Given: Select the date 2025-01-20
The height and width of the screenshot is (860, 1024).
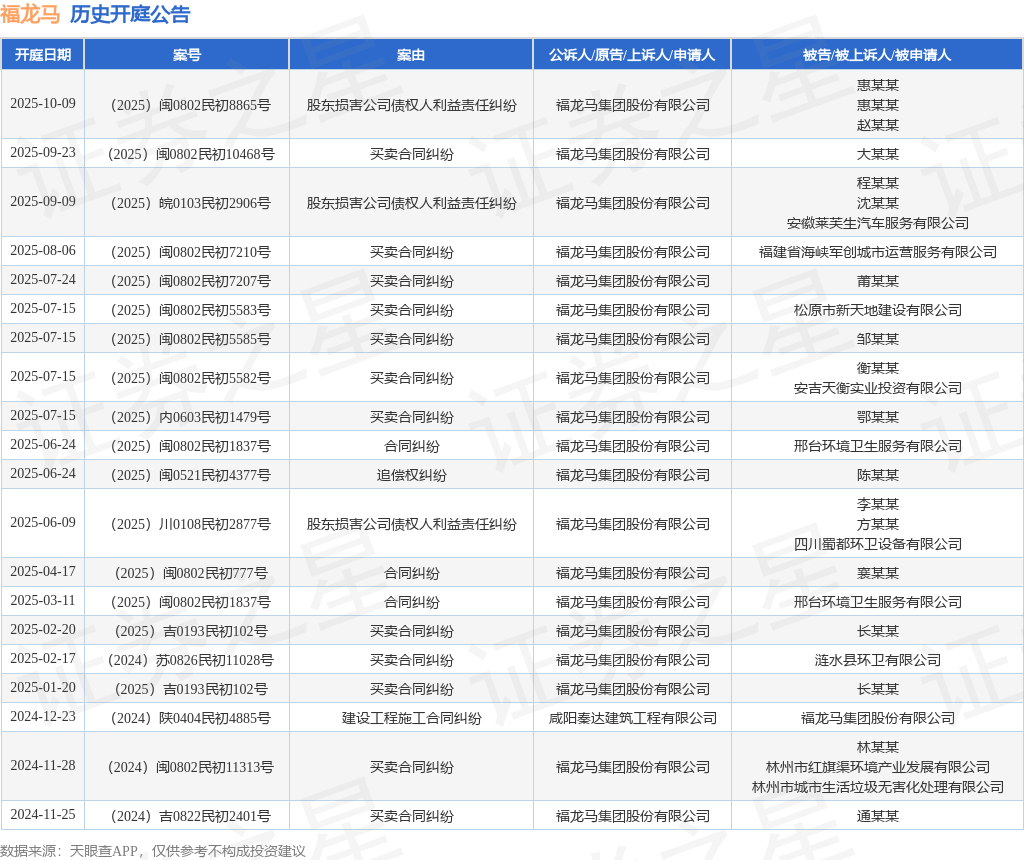Looking at the screenshot, I should [x=42, y=688].
